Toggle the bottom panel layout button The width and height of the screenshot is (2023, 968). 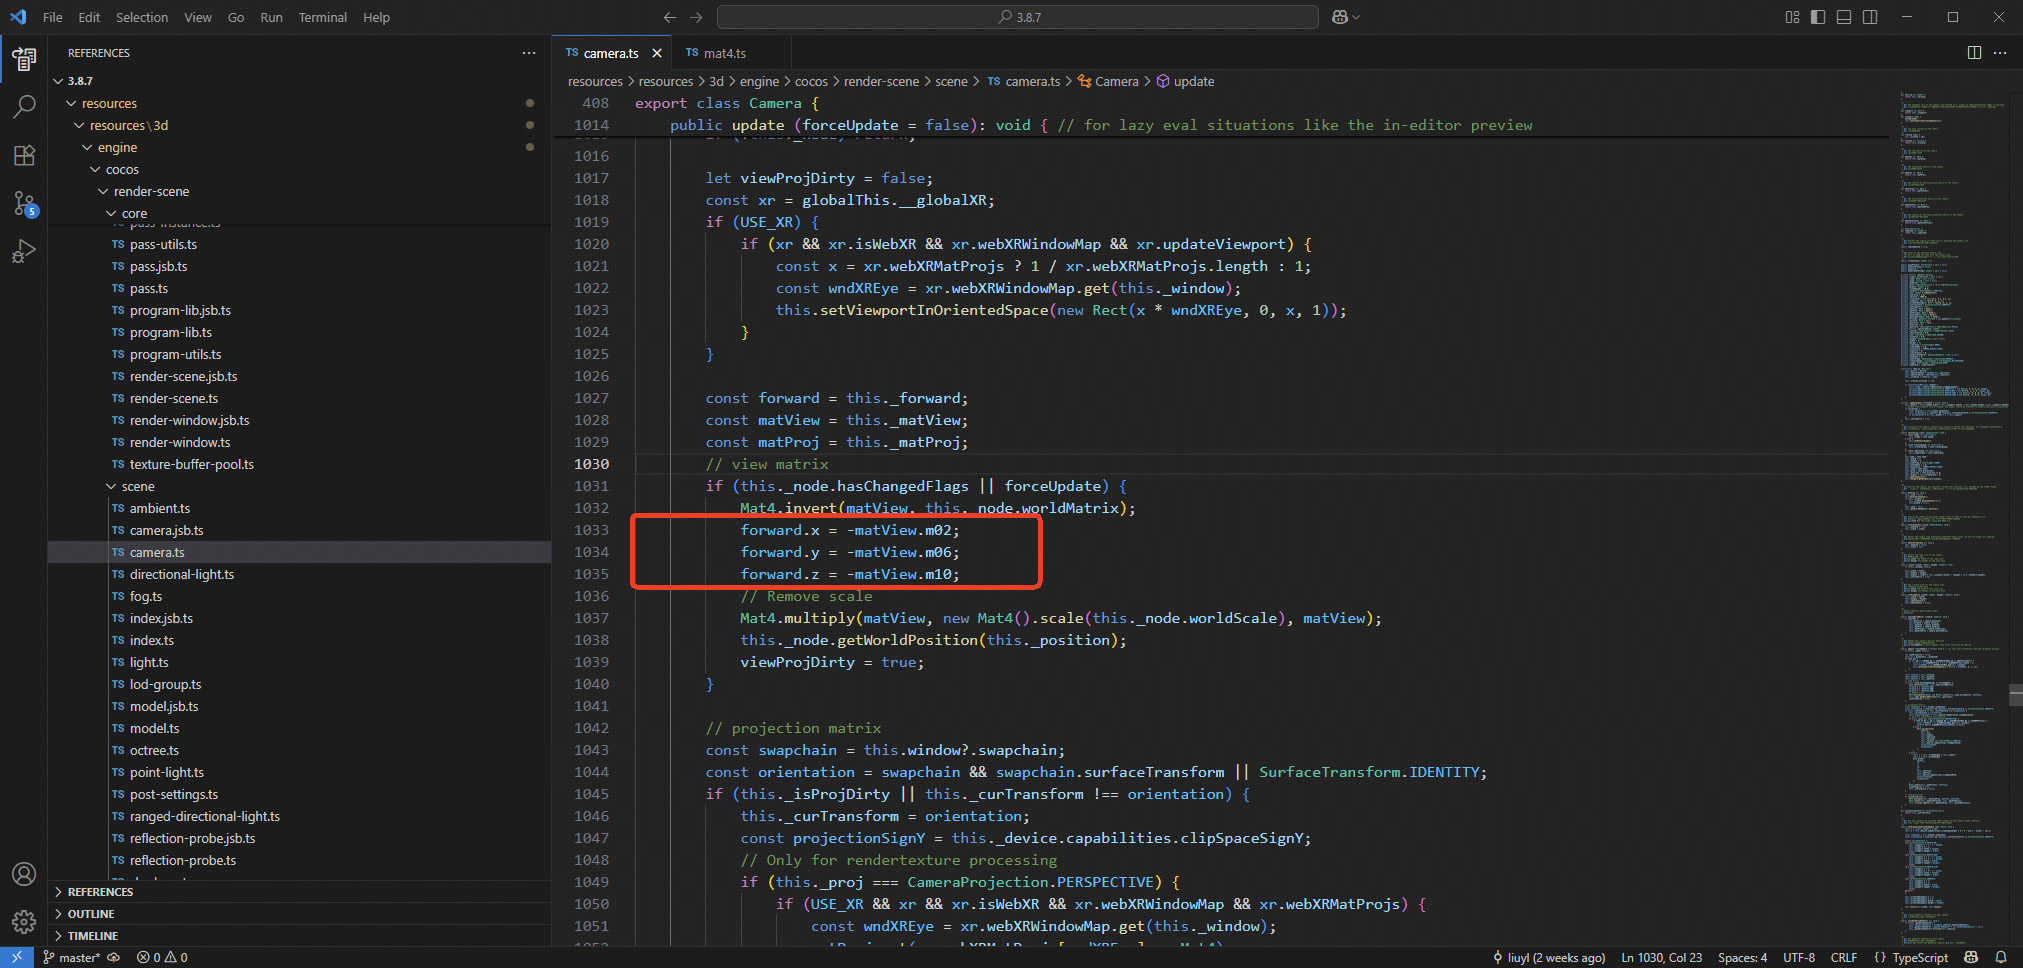coord(1844,17)
